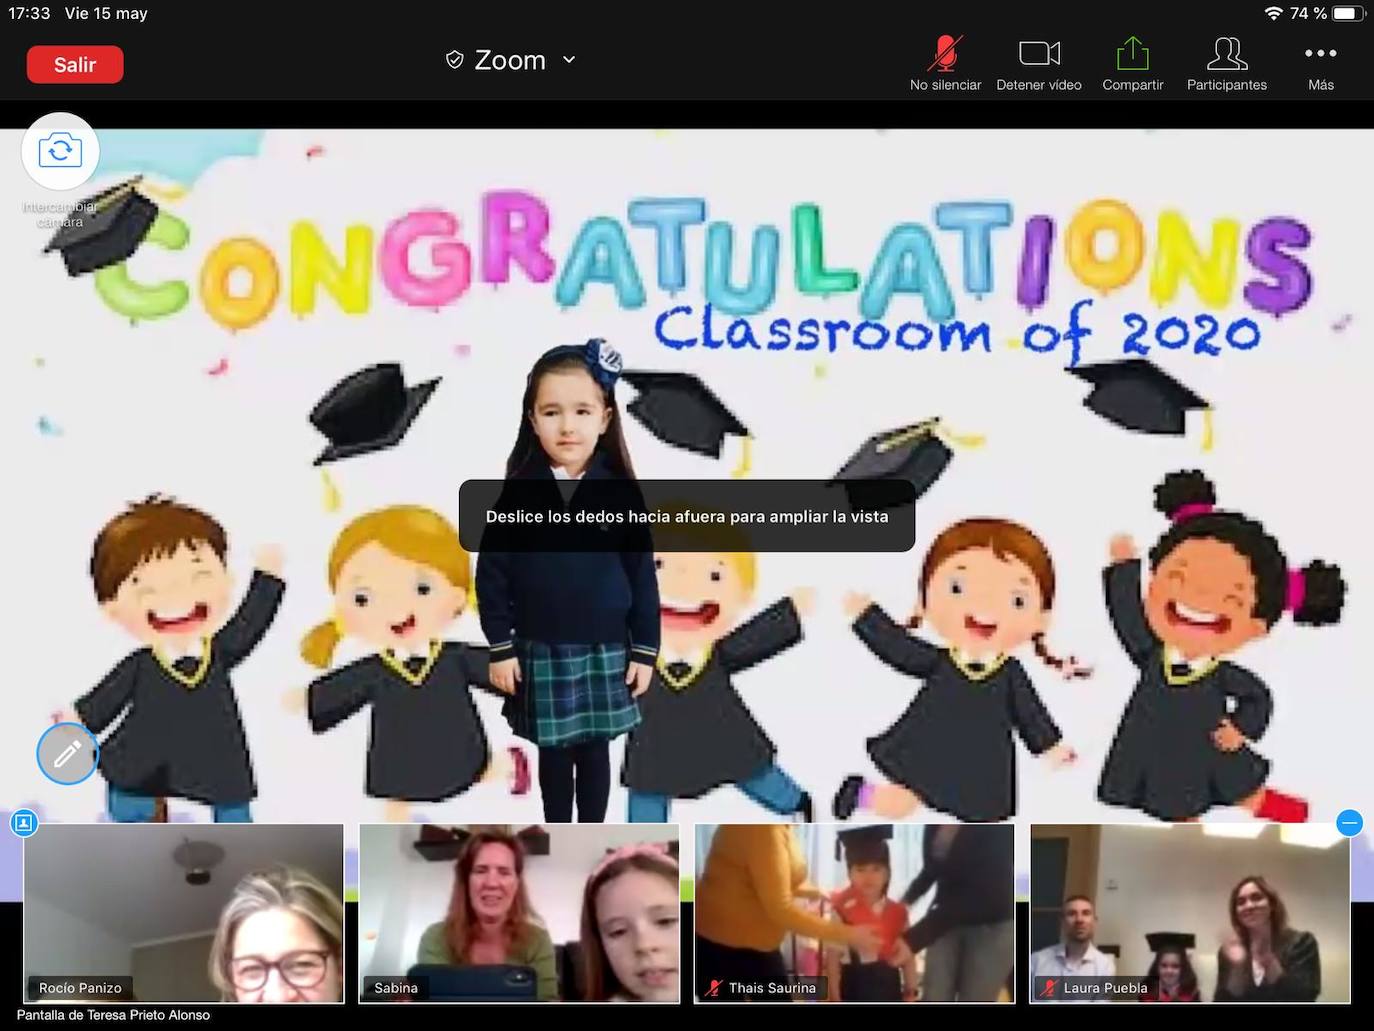
Task: Select Rocío Panizo's video thumbnail
Action: click(x=183, y=912)
